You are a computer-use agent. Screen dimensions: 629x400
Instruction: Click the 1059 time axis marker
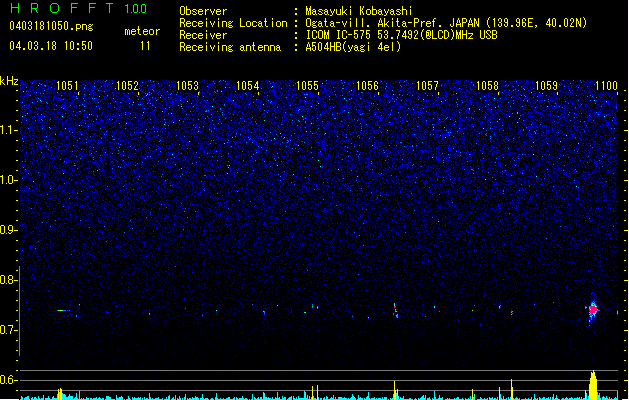coord(547,86)
